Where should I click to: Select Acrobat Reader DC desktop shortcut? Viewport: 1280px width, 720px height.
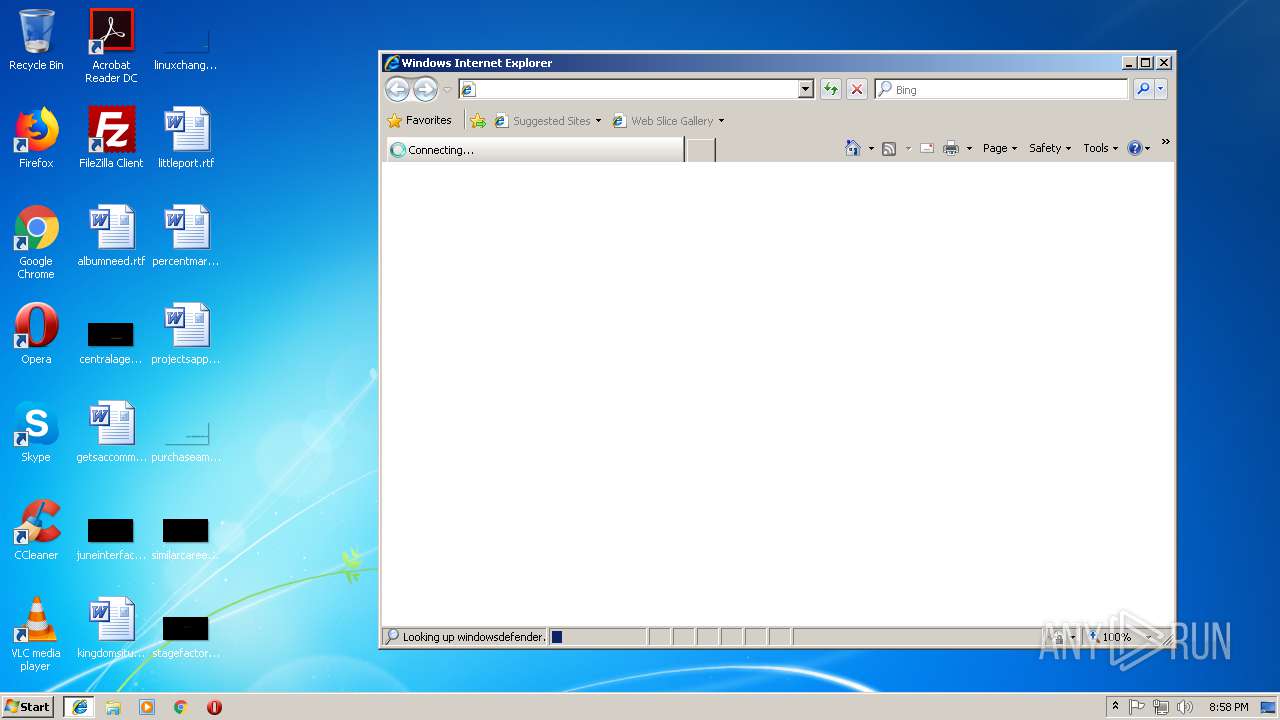tap(111, 46)
